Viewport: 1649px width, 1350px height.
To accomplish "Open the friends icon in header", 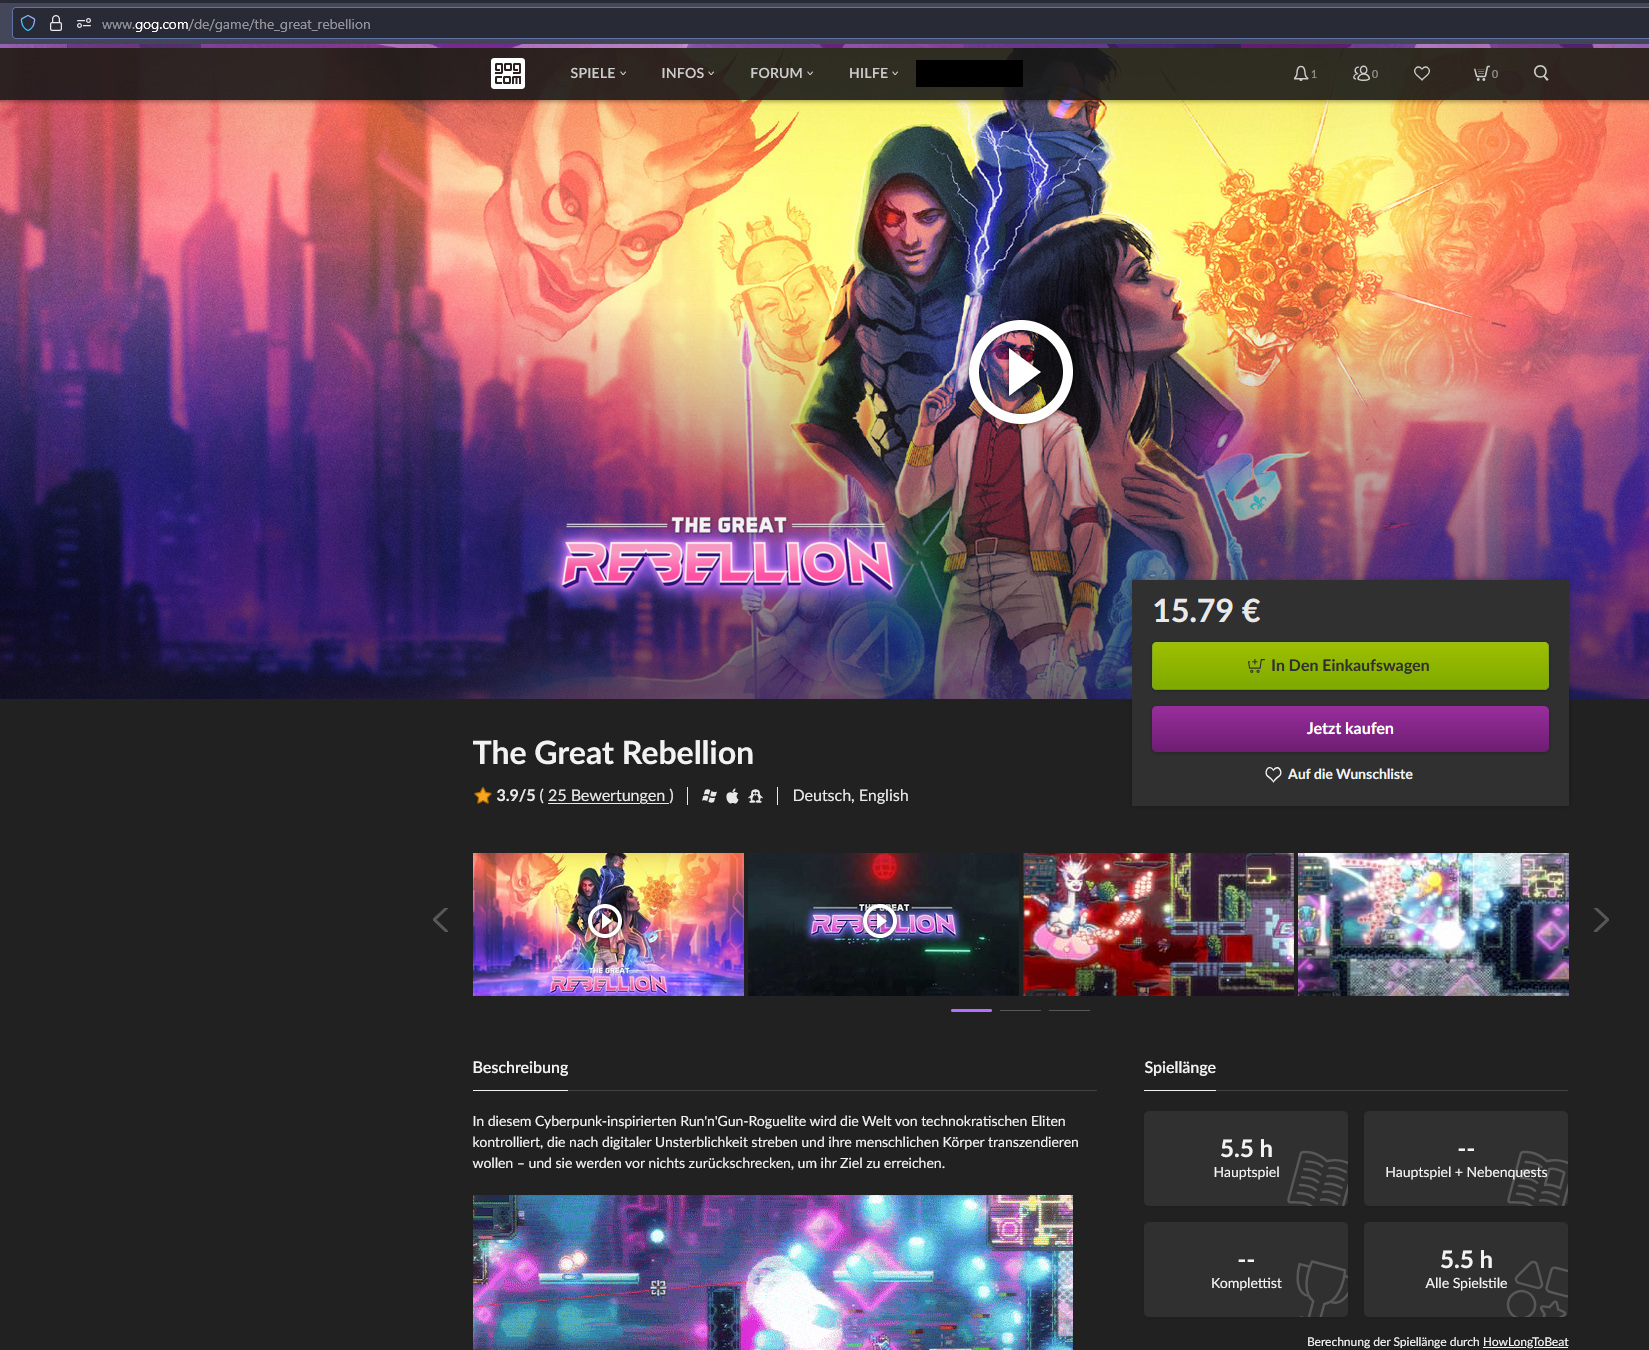I will tap(1365, 73).
